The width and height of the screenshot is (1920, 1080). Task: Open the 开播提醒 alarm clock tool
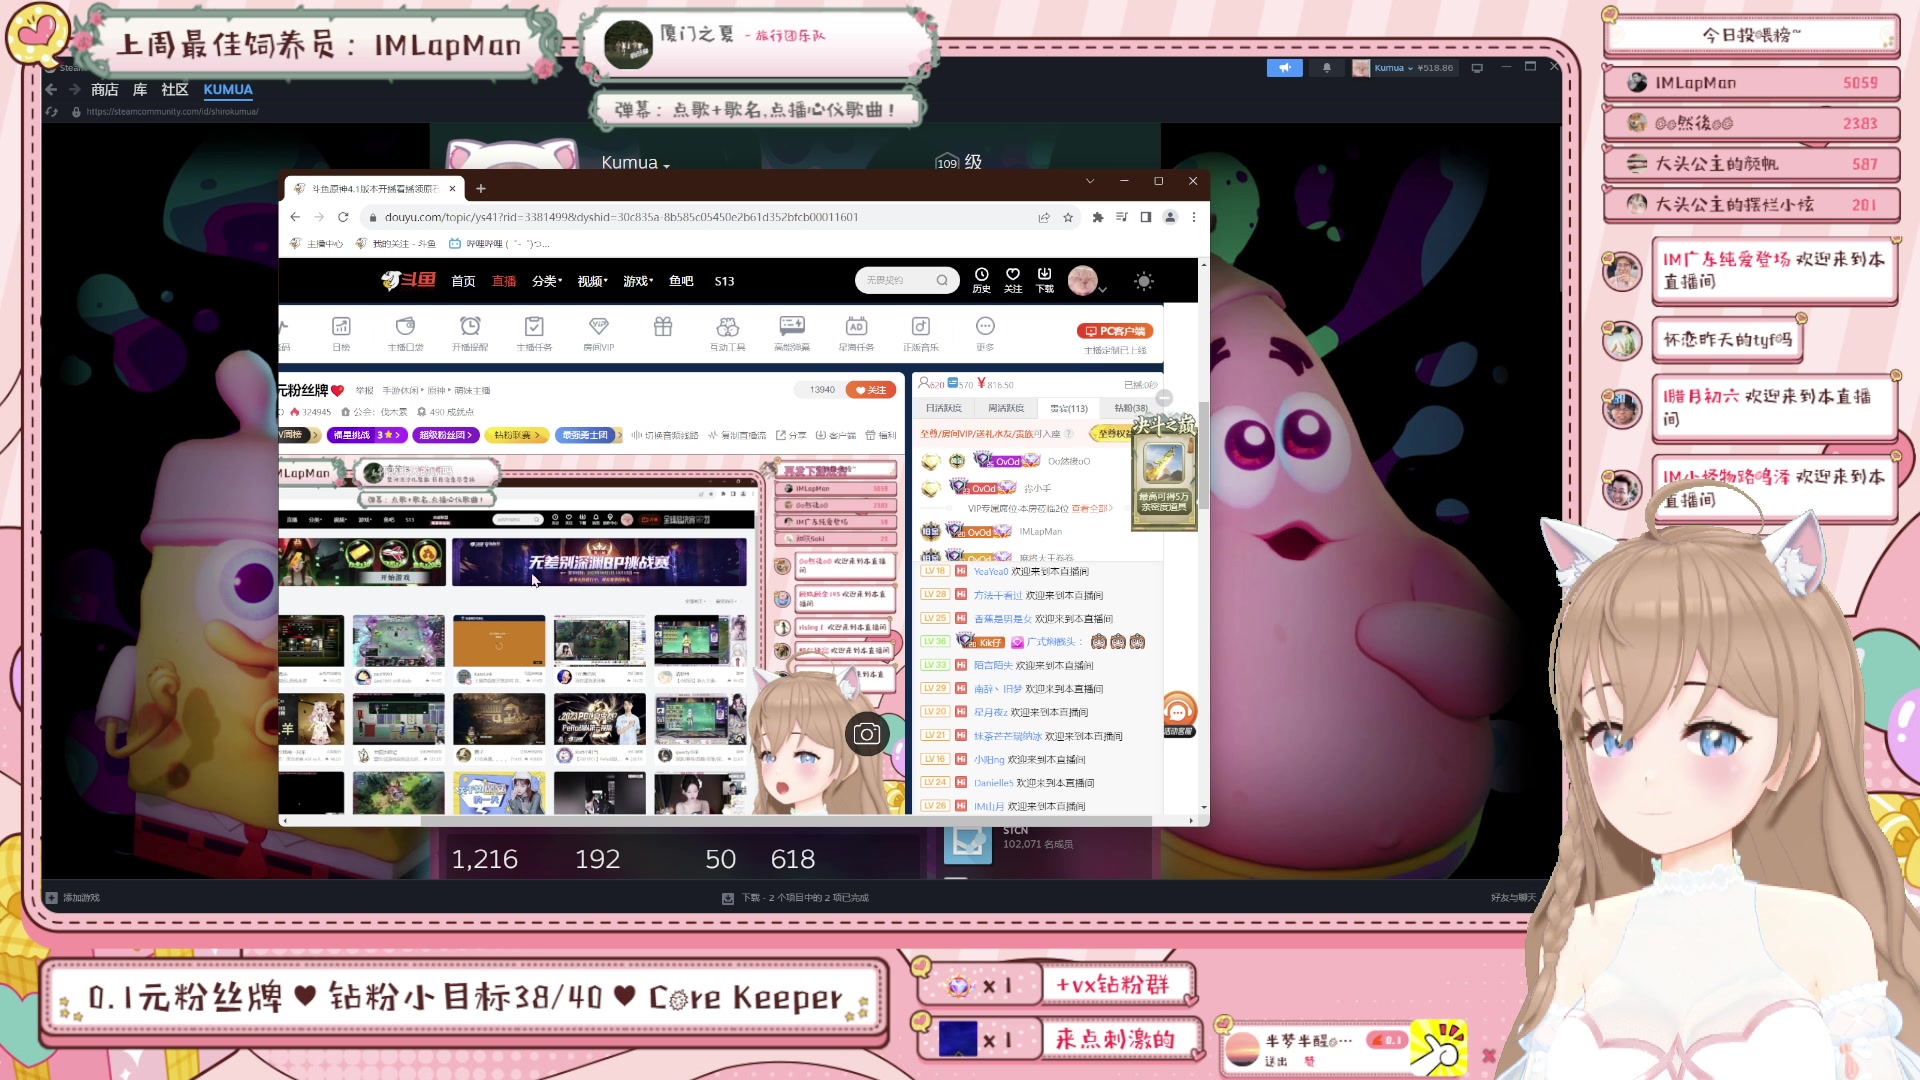[x=470, y=333]
